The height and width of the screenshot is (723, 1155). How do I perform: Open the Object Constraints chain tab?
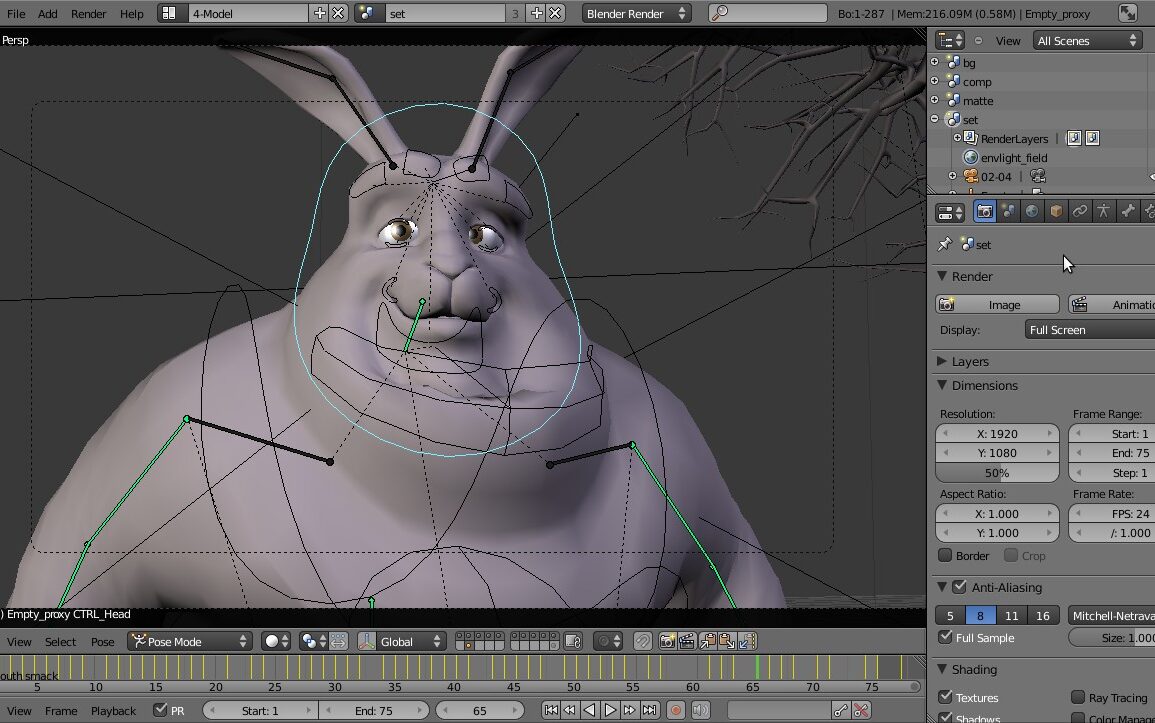(1079, 212)
